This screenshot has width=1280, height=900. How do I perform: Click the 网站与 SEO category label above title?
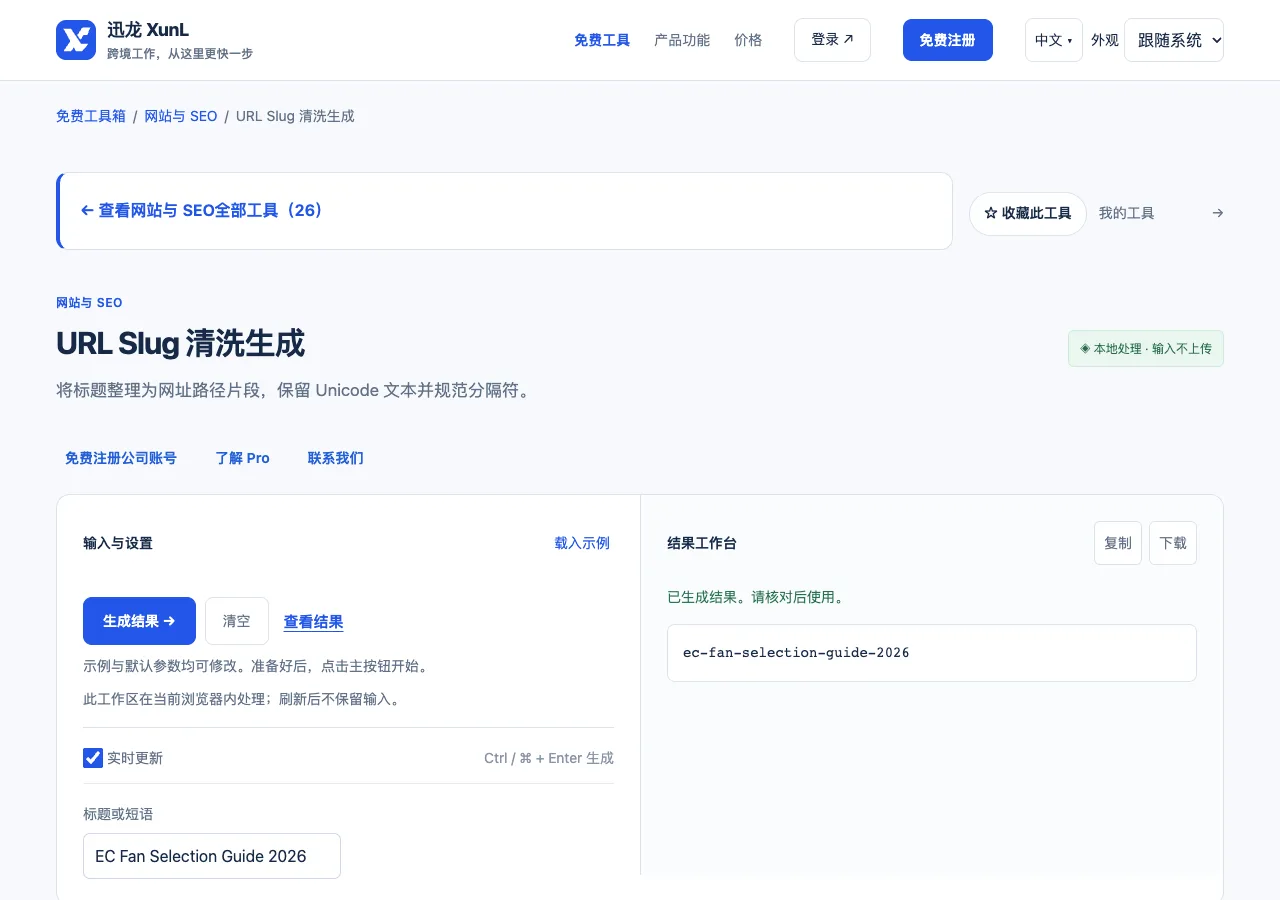tap(89, 303)
